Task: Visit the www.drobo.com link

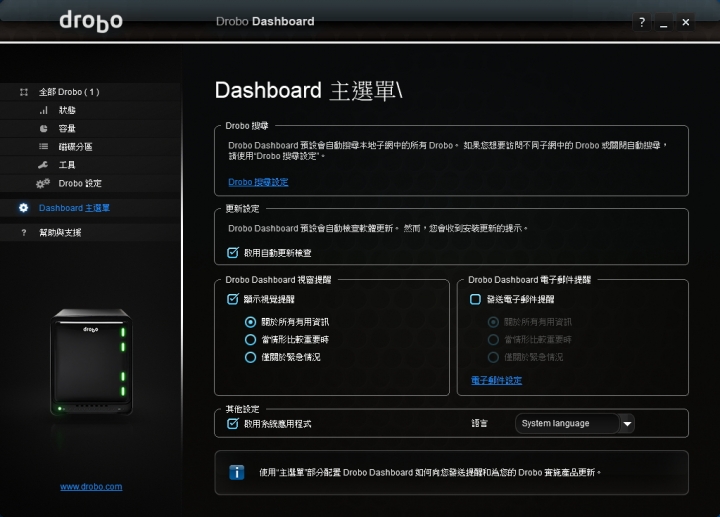Action: pyautogui.click(x=91, y=487)
